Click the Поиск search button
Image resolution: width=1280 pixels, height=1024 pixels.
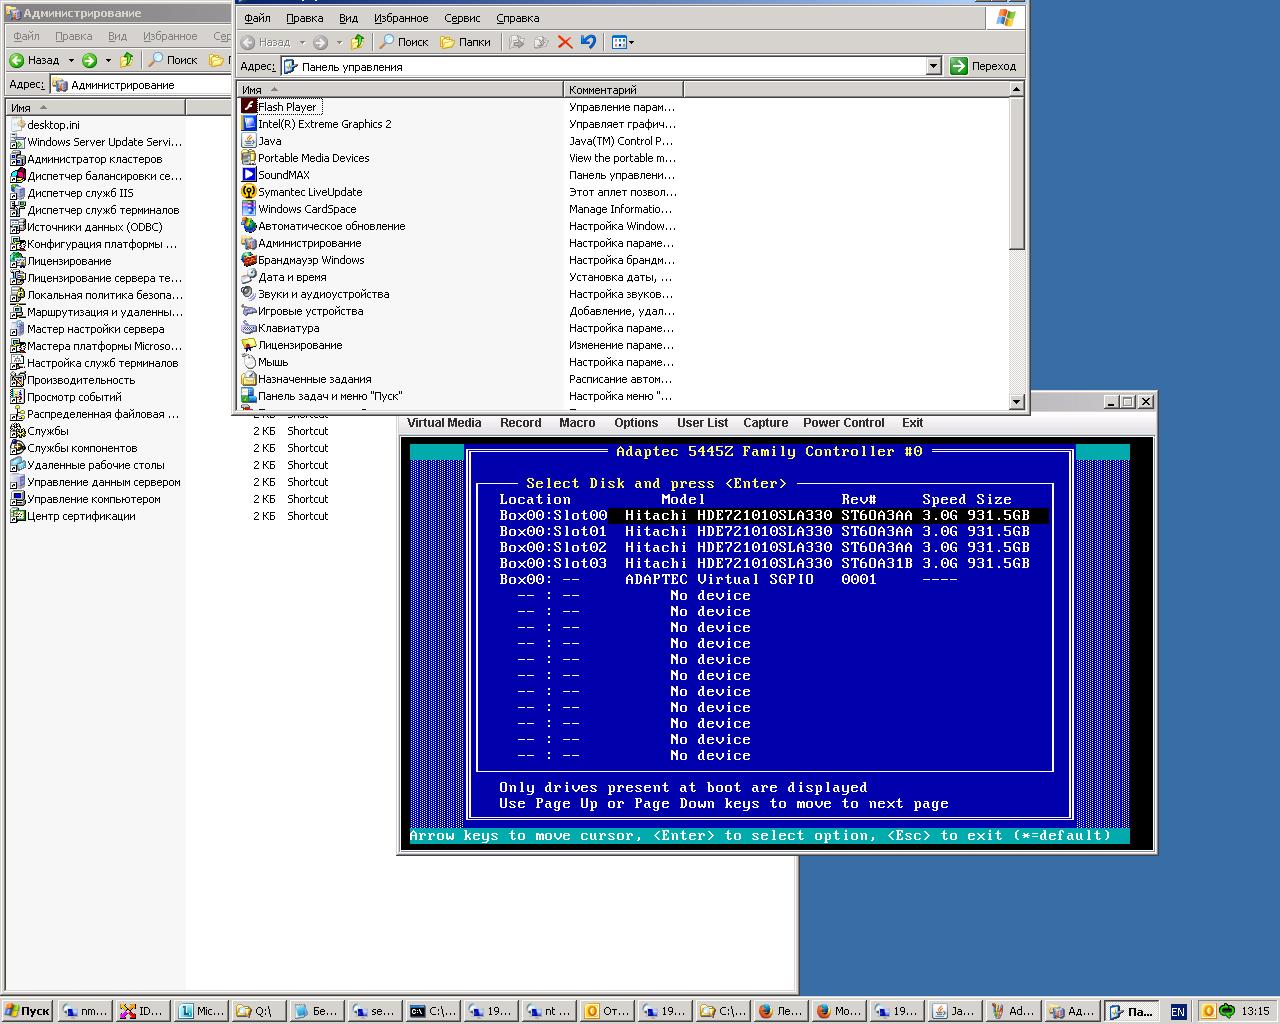click(x=404, y=42)
